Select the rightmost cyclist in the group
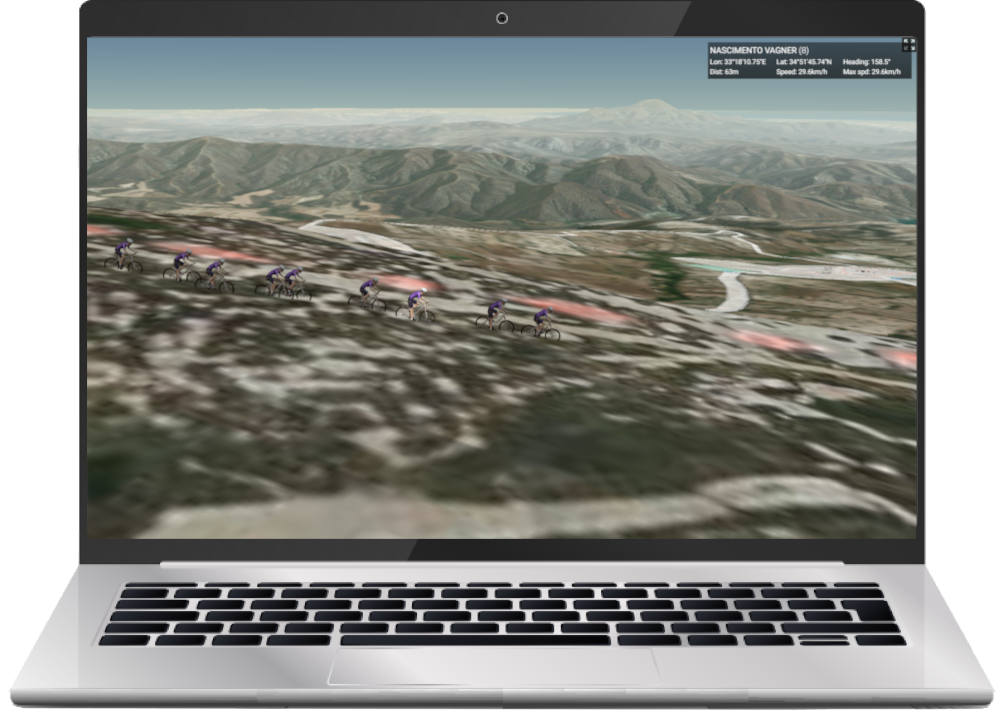Image resolution: width=1000 pixels, height=713 pixels. pyautogui.click(x=541, y=323)
